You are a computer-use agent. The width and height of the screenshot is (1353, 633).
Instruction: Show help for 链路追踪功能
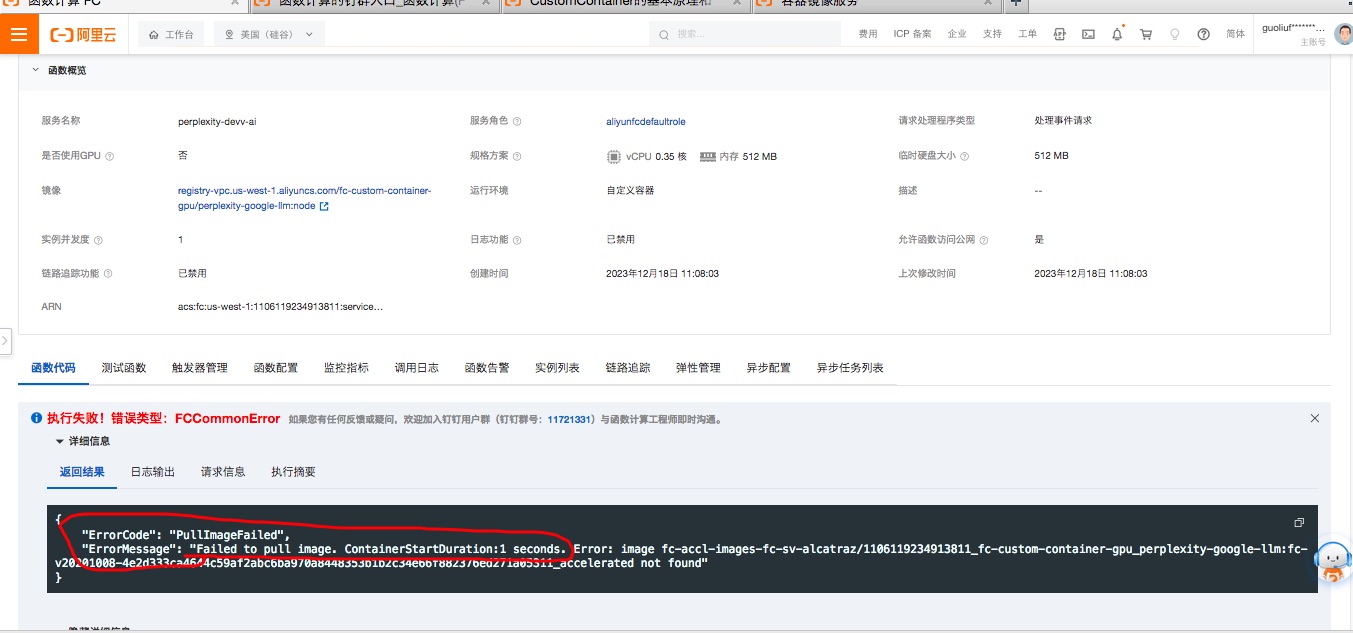click(108, 274)
